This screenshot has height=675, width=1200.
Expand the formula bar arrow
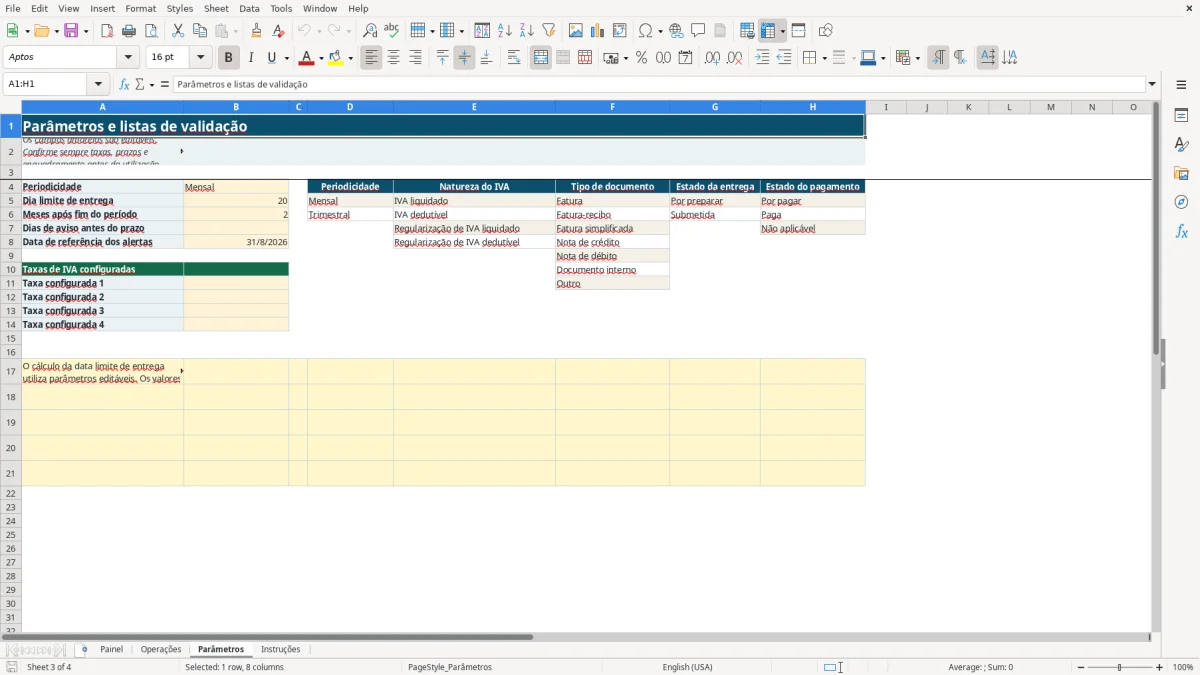tap(1152, 84)
